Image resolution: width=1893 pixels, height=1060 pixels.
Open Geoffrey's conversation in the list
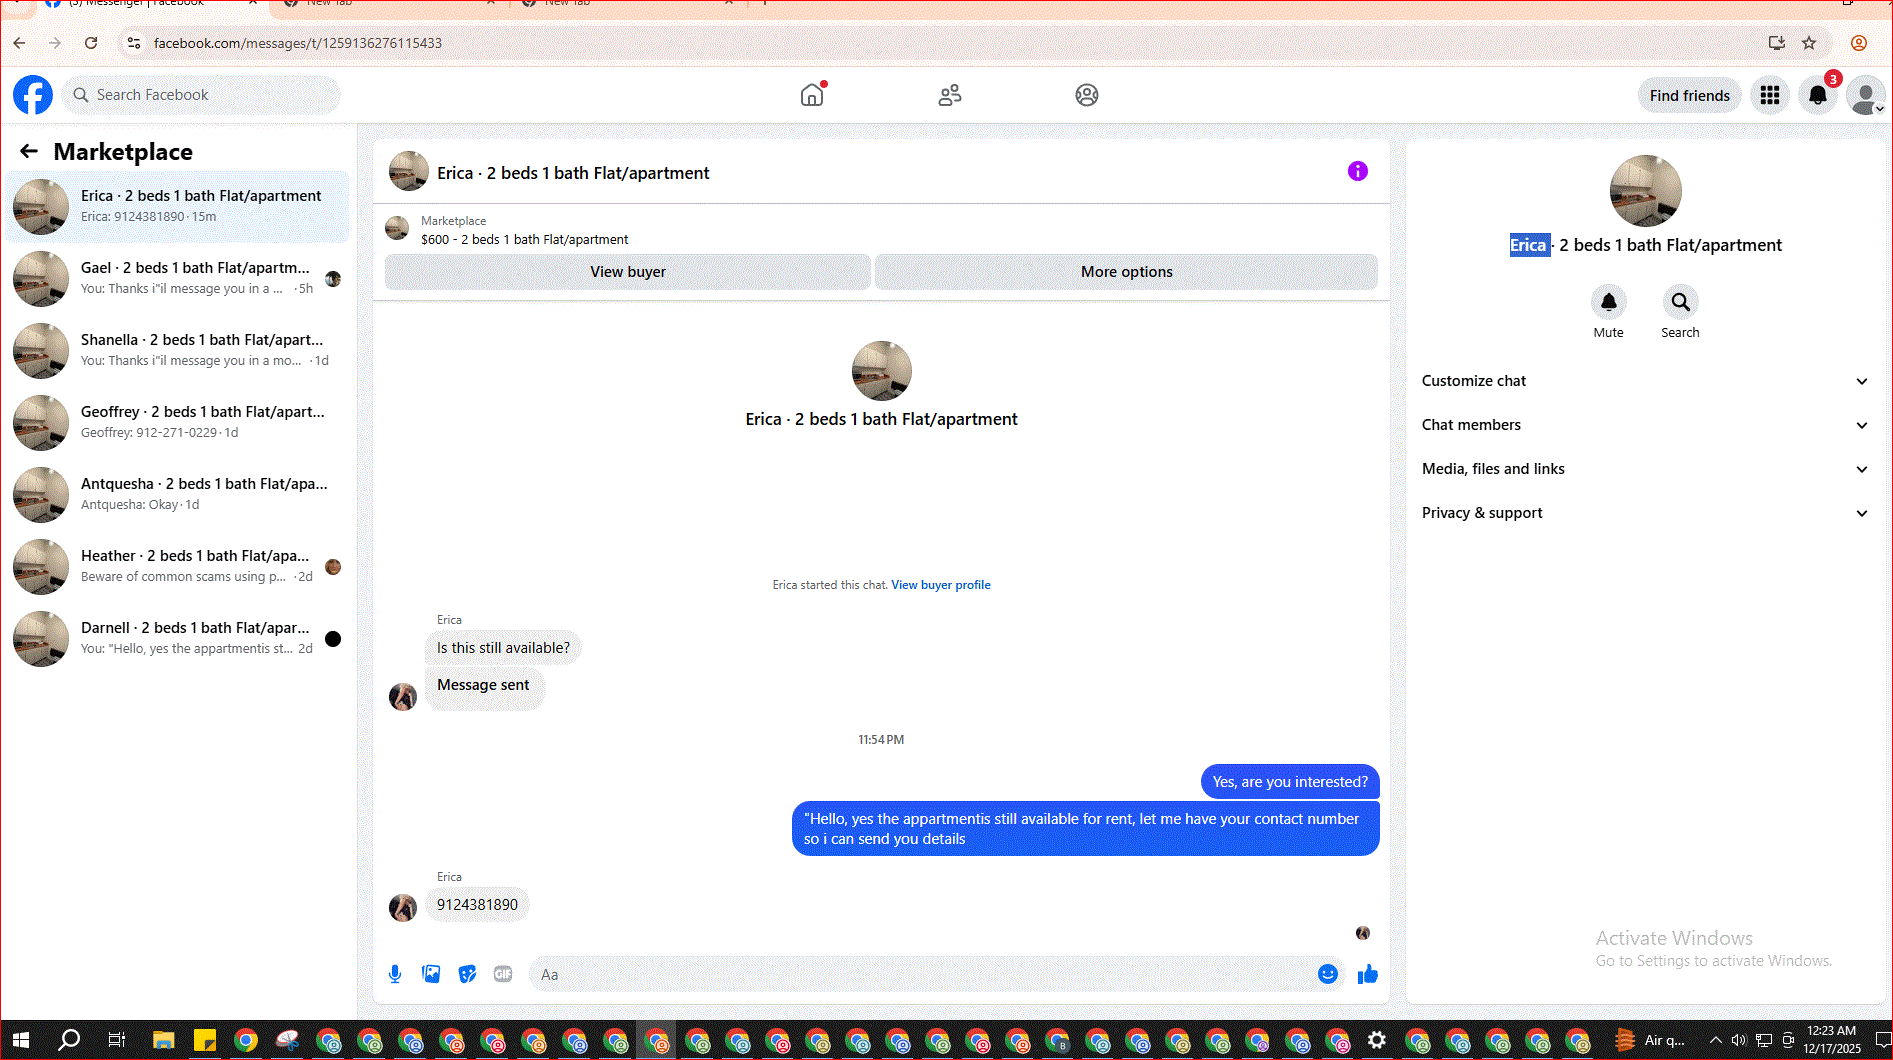click(178, 423)
